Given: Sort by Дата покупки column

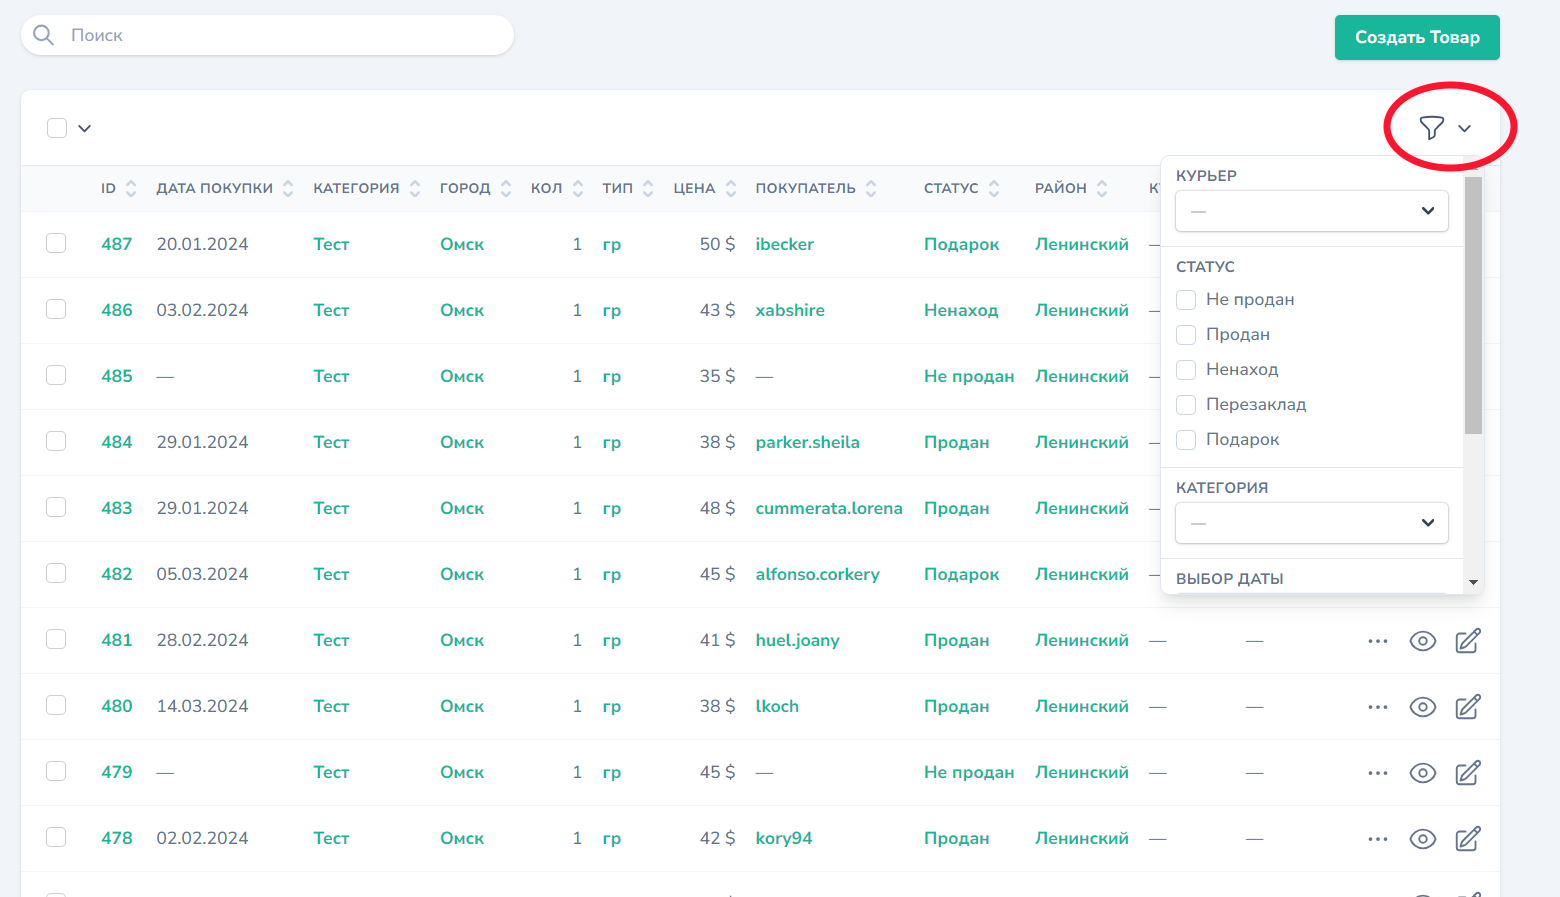Looking at the screenshot, I should 288,188.
